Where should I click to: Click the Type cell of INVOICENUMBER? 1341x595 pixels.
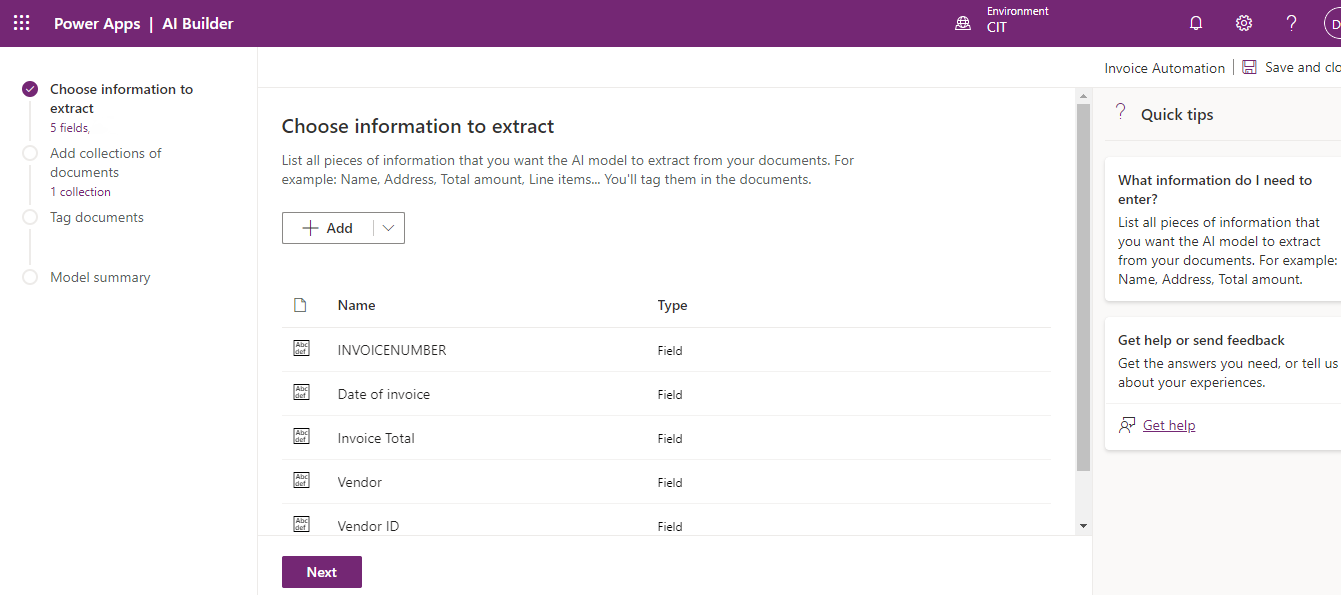coord(670,351)
